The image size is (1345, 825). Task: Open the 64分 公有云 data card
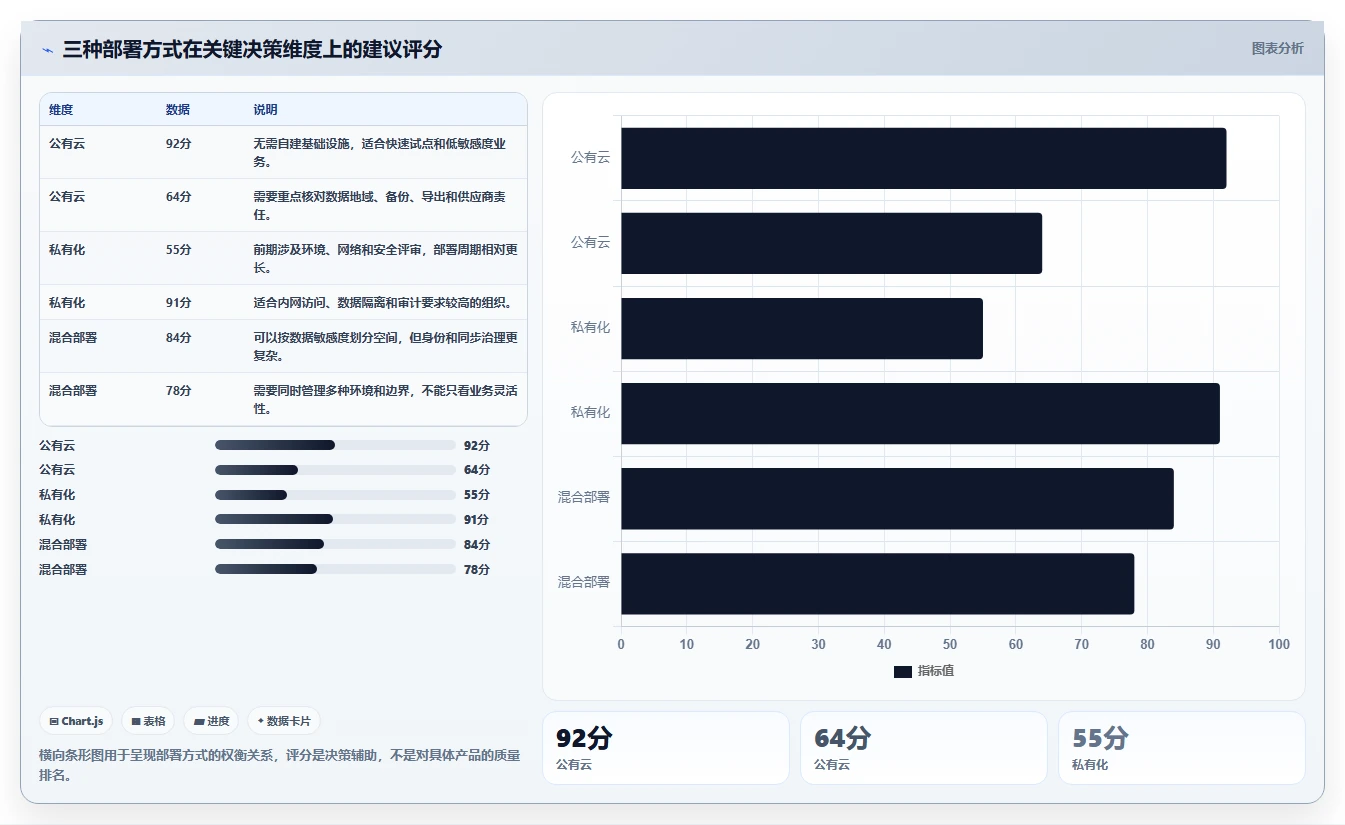(924, 748)
